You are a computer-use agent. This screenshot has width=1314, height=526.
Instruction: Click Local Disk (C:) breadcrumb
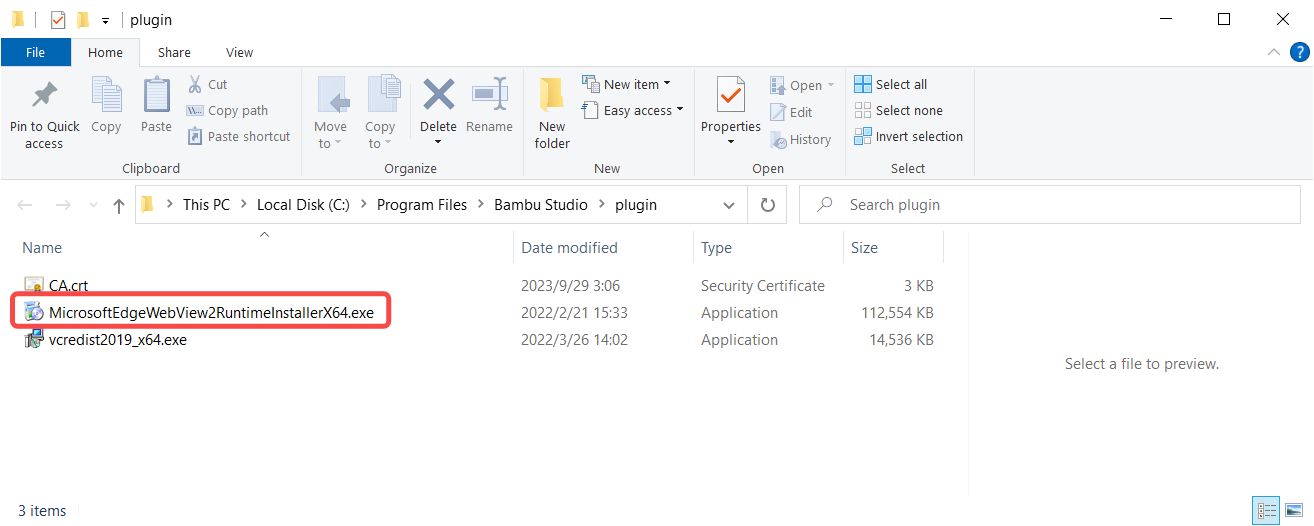[x=303, y=205]
